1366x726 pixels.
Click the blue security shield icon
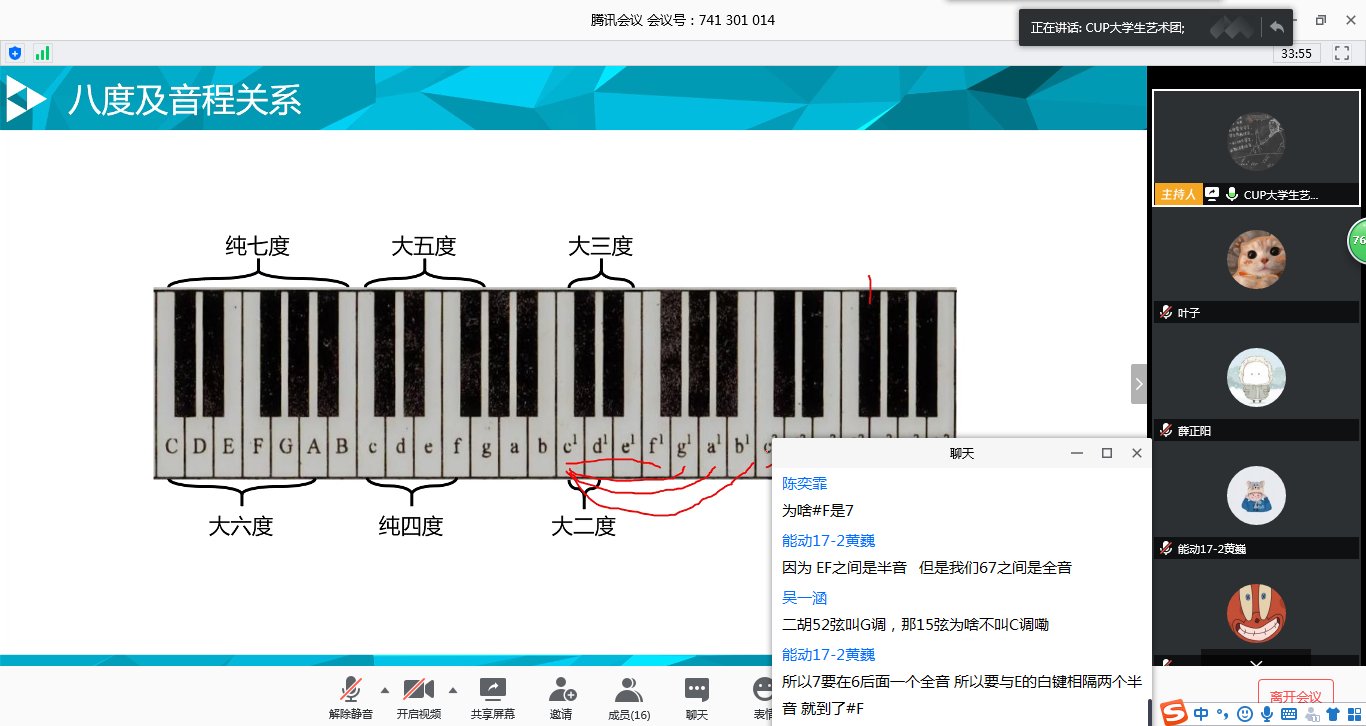point(15,53)
